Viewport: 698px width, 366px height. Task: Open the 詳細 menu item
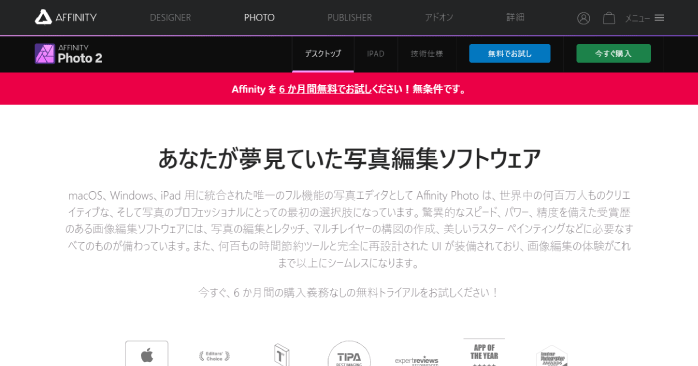(x=515, y=18)
